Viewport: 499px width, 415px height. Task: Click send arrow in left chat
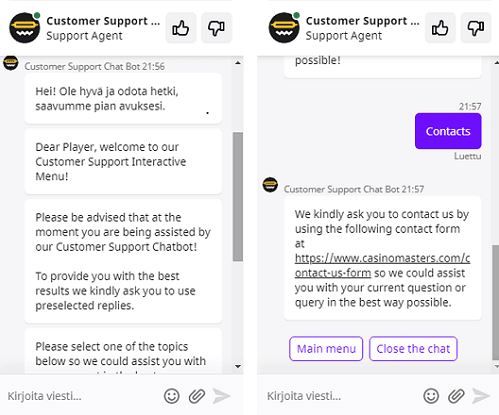coord(222,396)
